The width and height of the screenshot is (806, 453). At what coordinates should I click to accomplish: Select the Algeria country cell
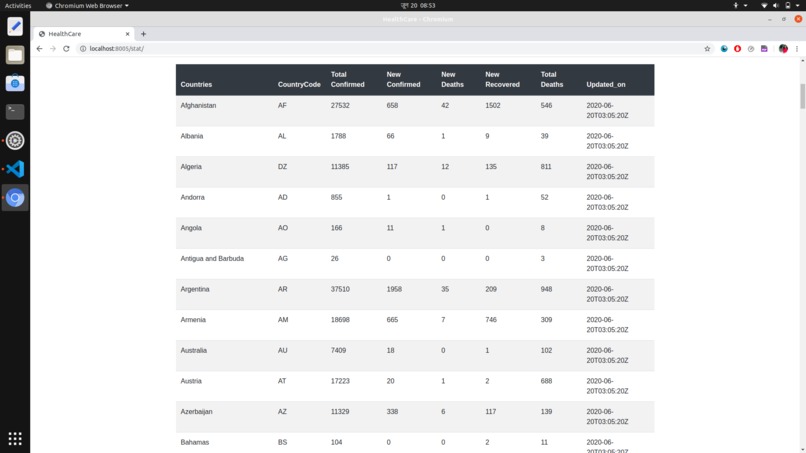[x=191, y=167]
